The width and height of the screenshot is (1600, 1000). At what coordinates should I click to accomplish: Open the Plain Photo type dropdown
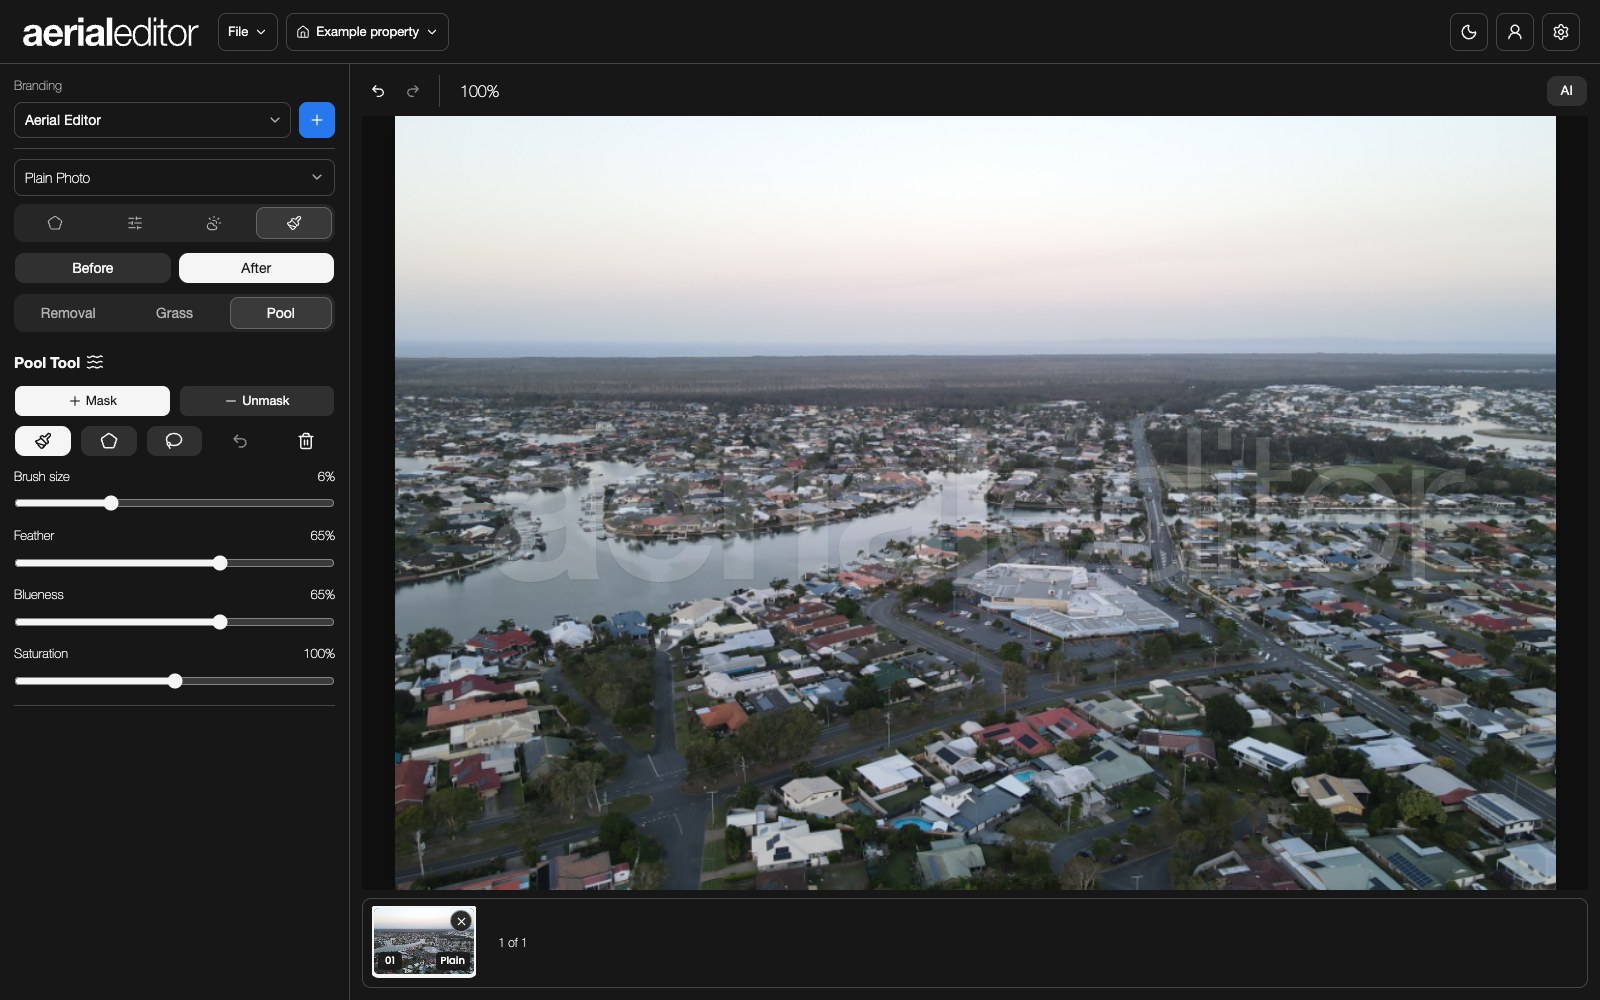pyautogui.click(x=174, y=178)
